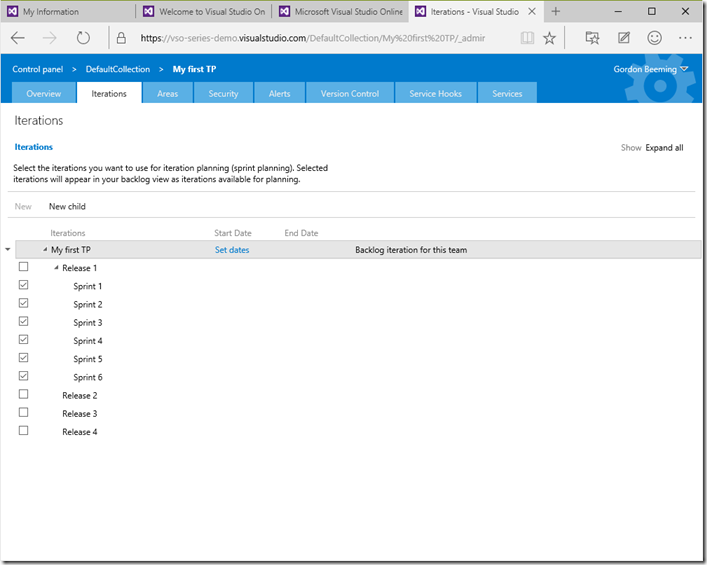Screen dimensions: 707x565
Task: Open the Areas tab
Action: [x=168, y=93]
